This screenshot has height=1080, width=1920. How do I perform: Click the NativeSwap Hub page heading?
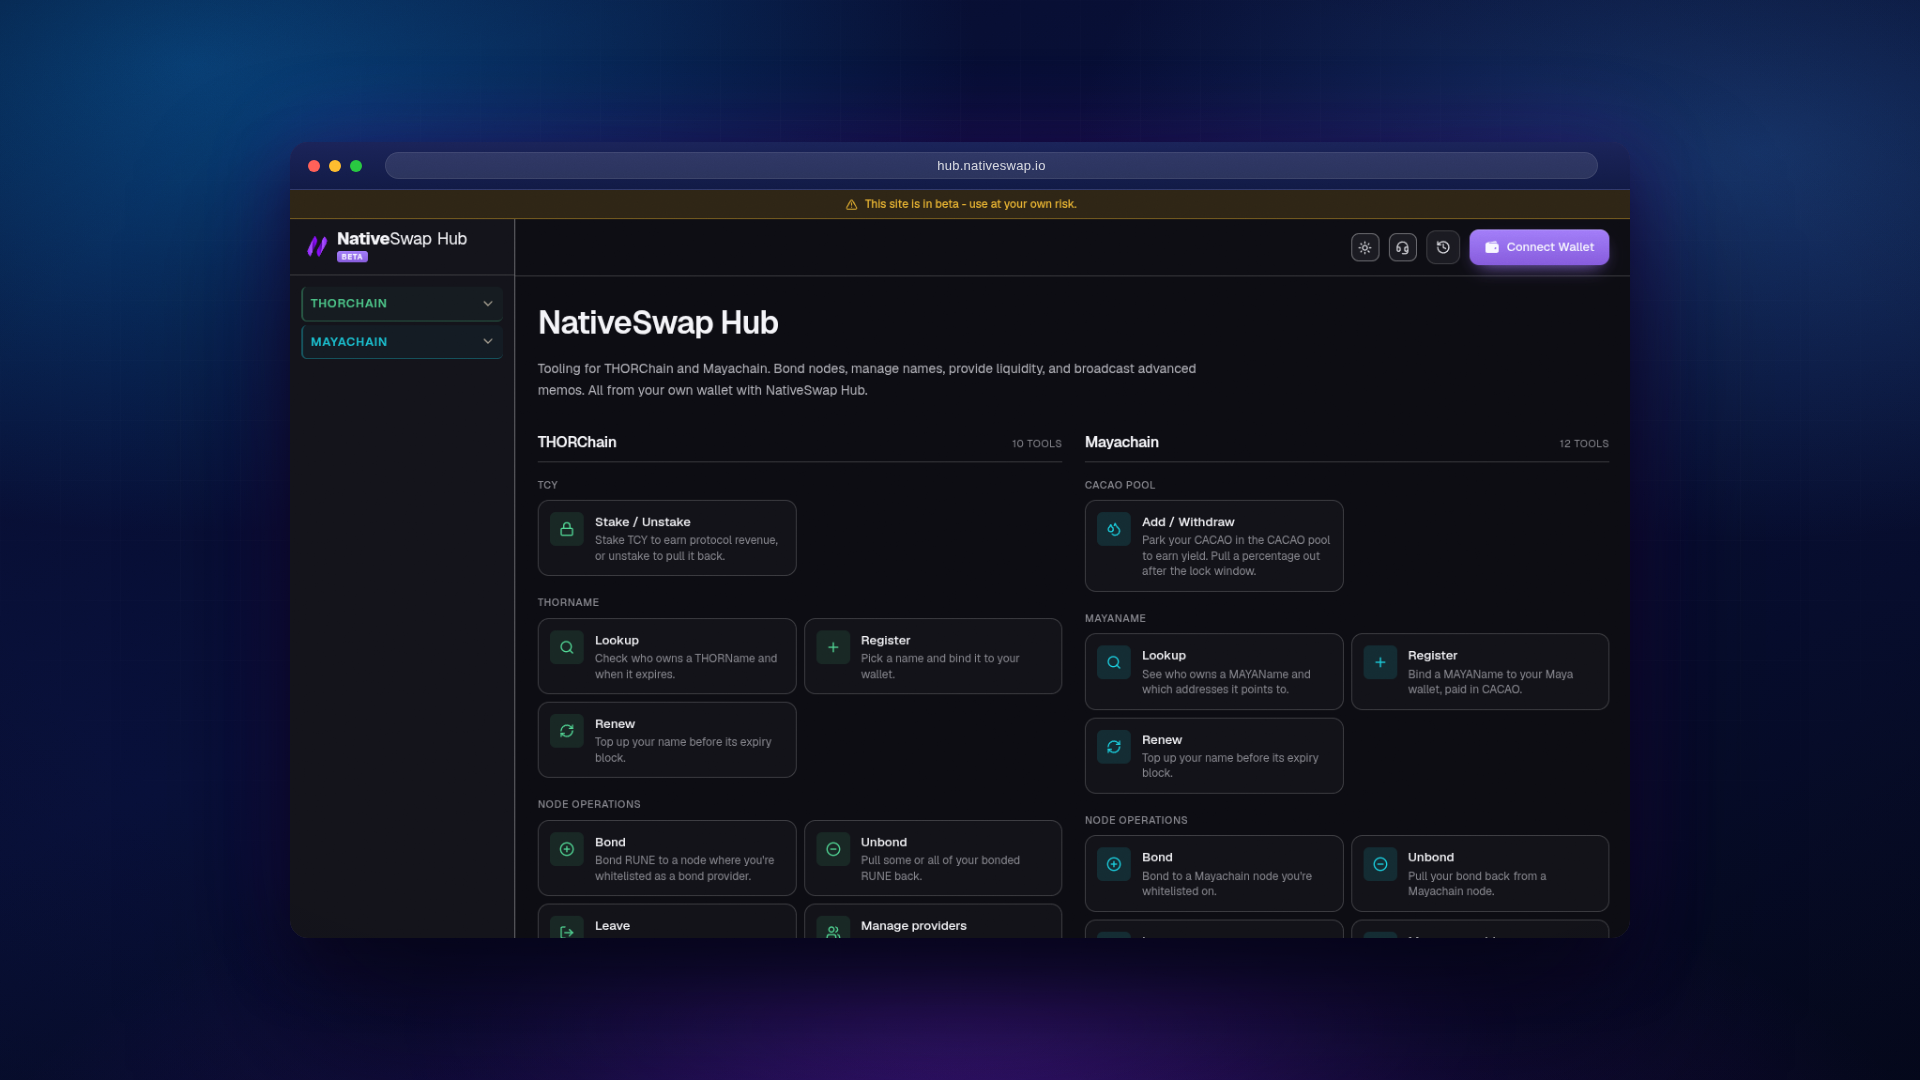658,323
